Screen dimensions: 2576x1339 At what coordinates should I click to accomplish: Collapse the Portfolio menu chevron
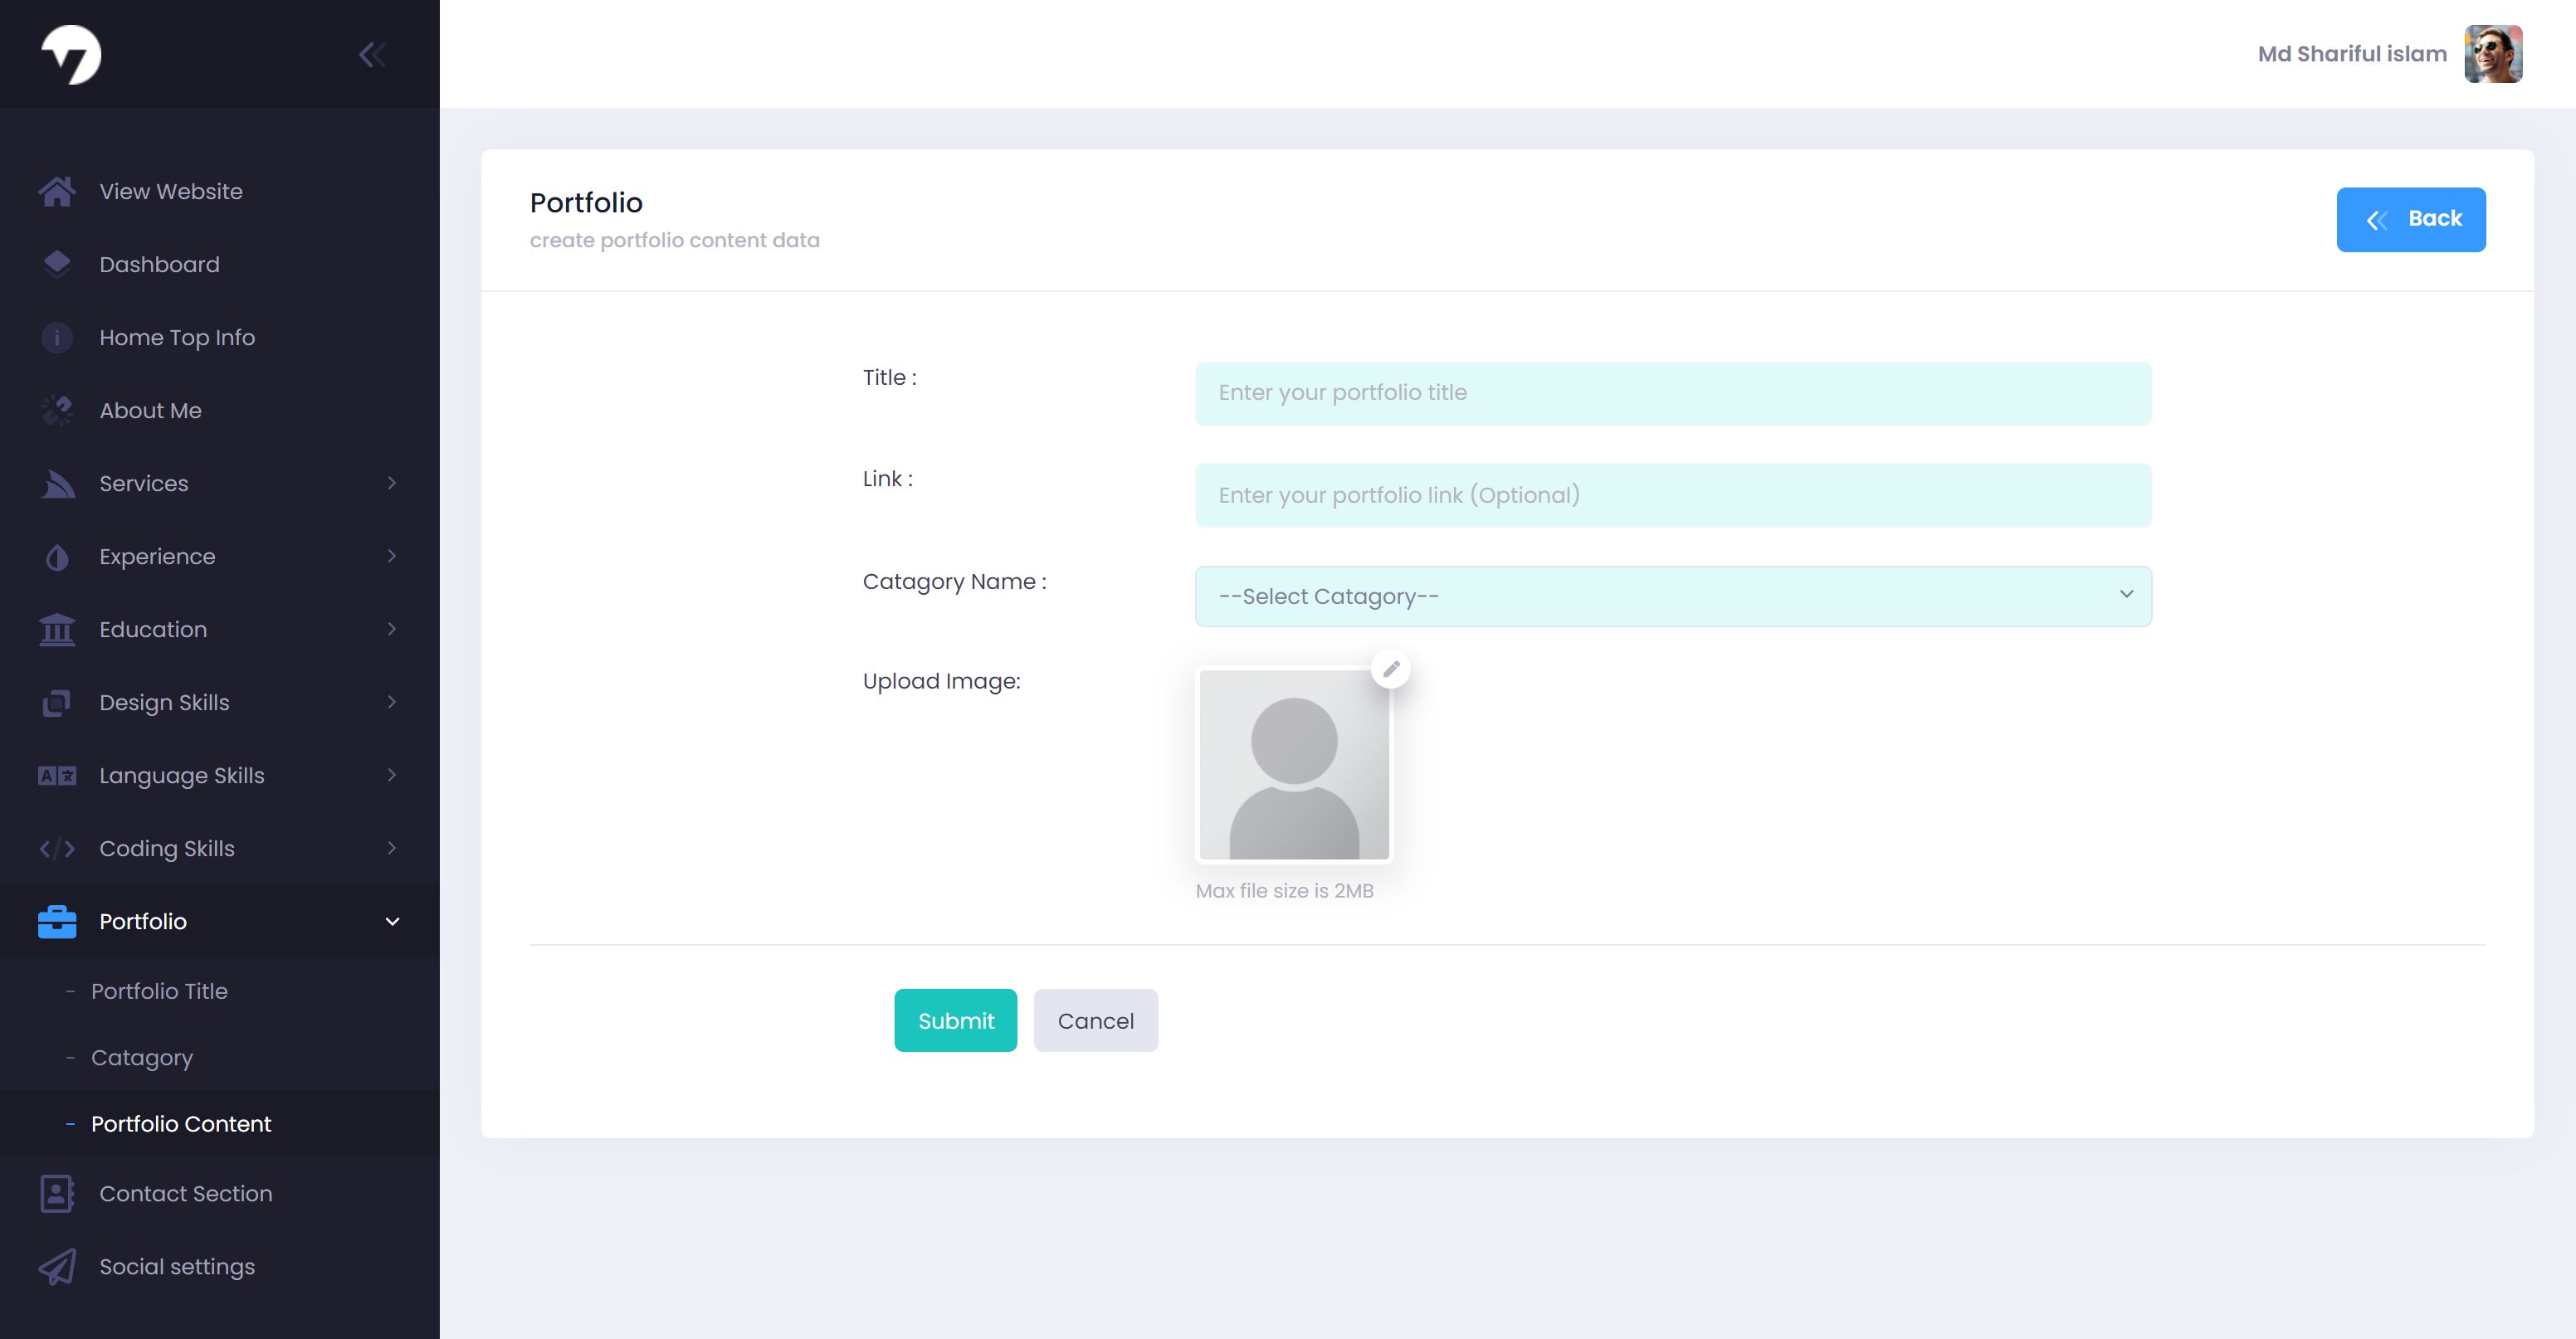pyautogui.click(x=392, y=921)
